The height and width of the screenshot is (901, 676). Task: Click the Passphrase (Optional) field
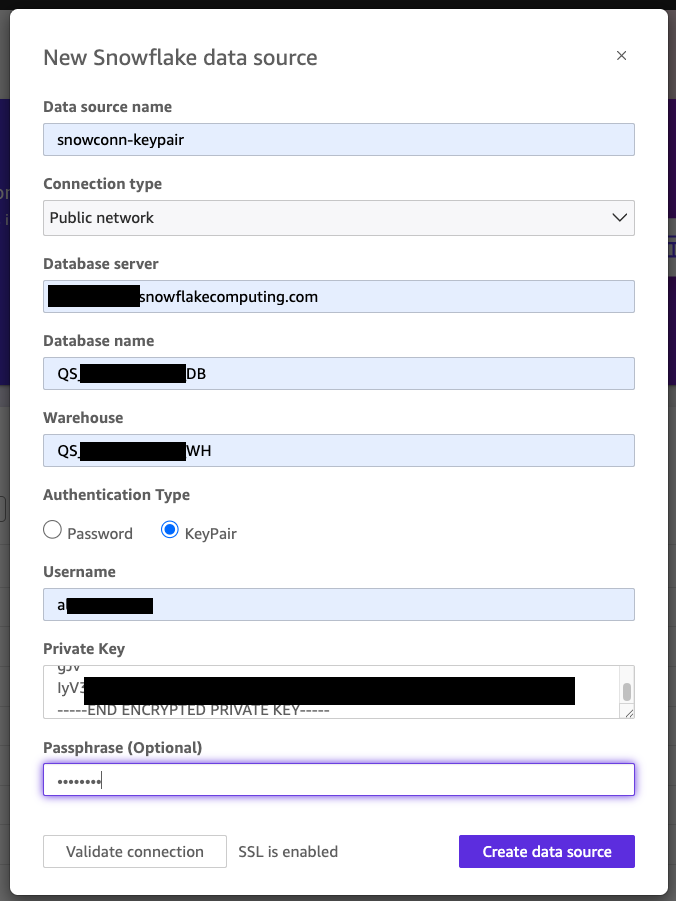[x=338, y=780]
